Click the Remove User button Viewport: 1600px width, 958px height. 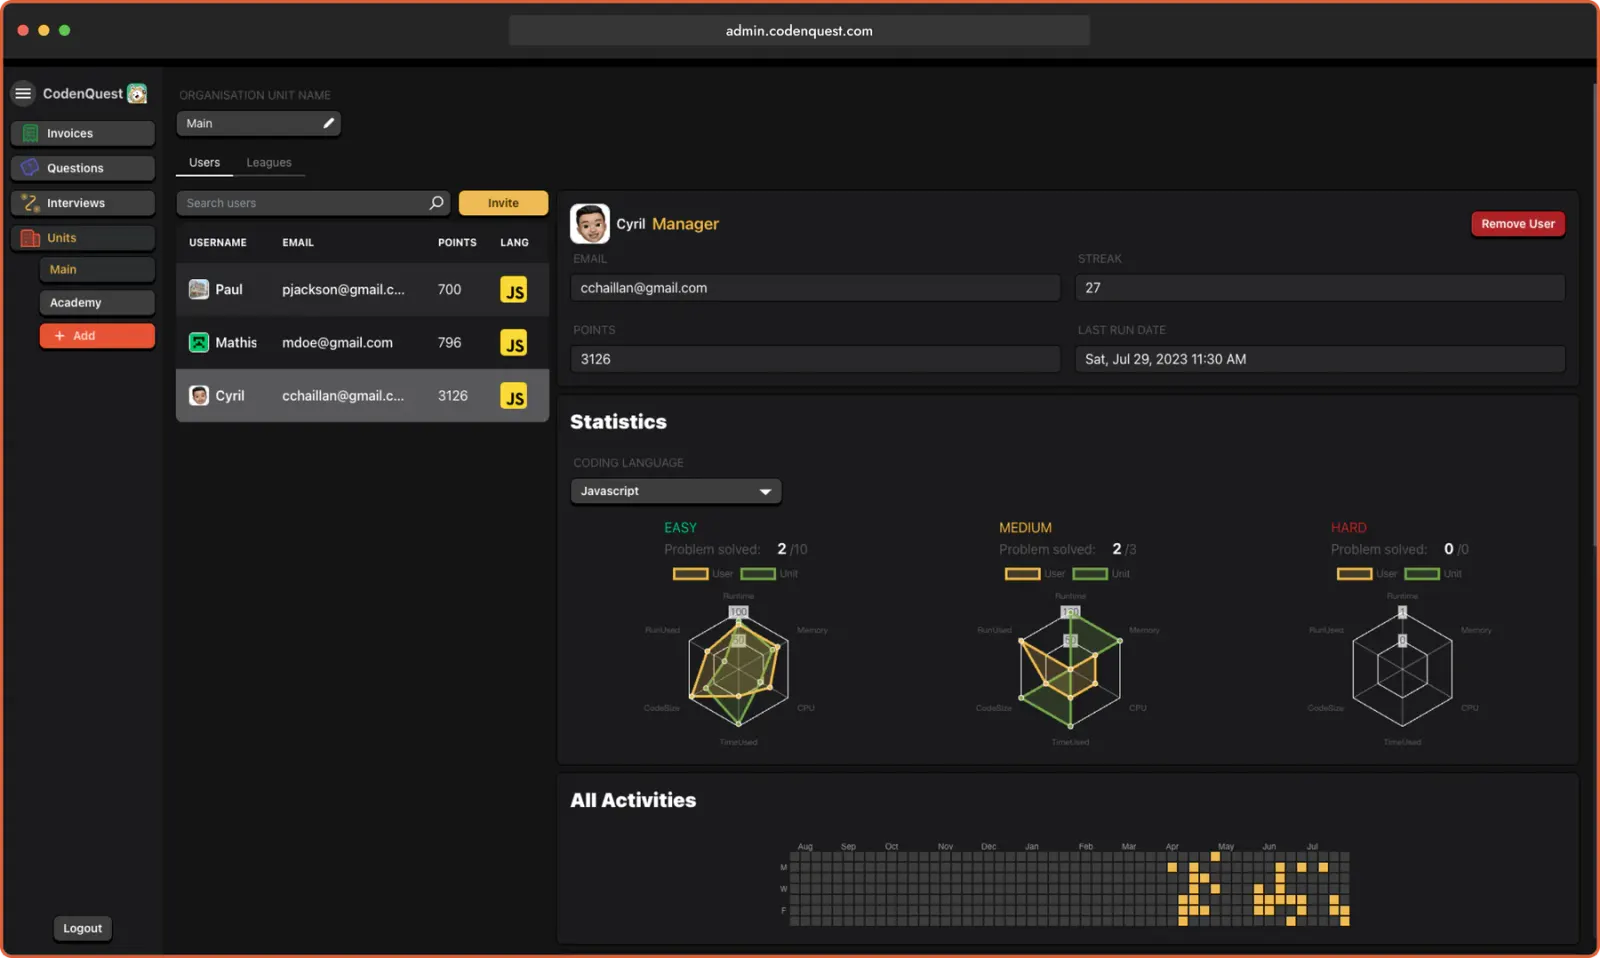[x=1518, y=224]
